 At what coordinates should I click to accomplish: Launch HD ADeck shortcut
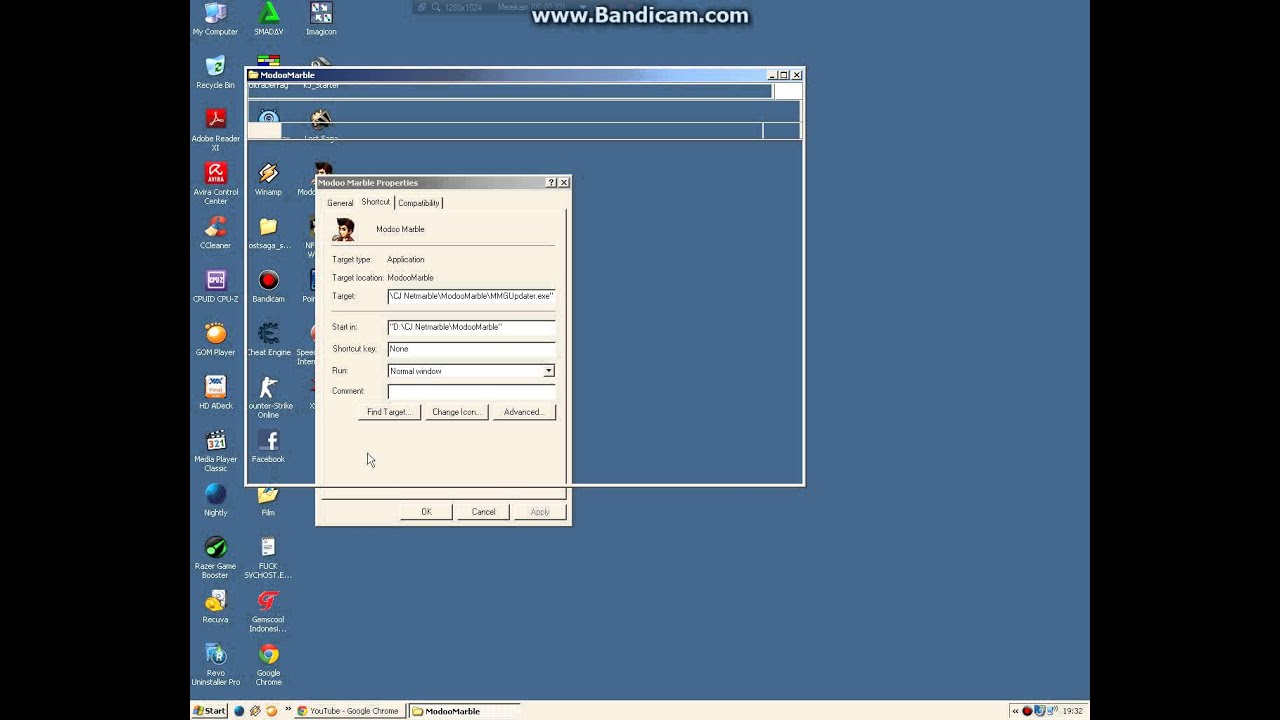215,393
